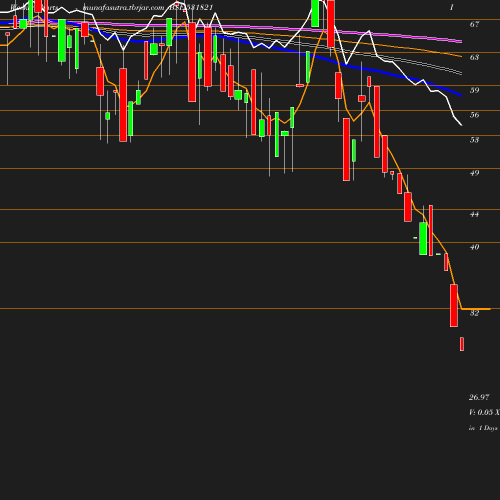Click the '67' price axis label
This screenshot has width=500, height=500.
click(474, 24)
